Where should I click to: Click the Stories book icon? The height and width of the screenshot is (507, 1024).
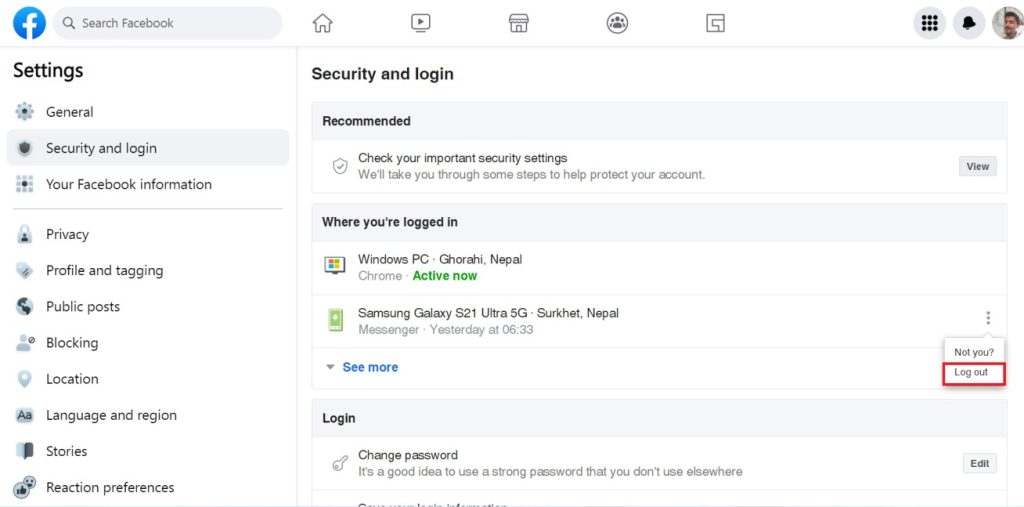(24, 451)
